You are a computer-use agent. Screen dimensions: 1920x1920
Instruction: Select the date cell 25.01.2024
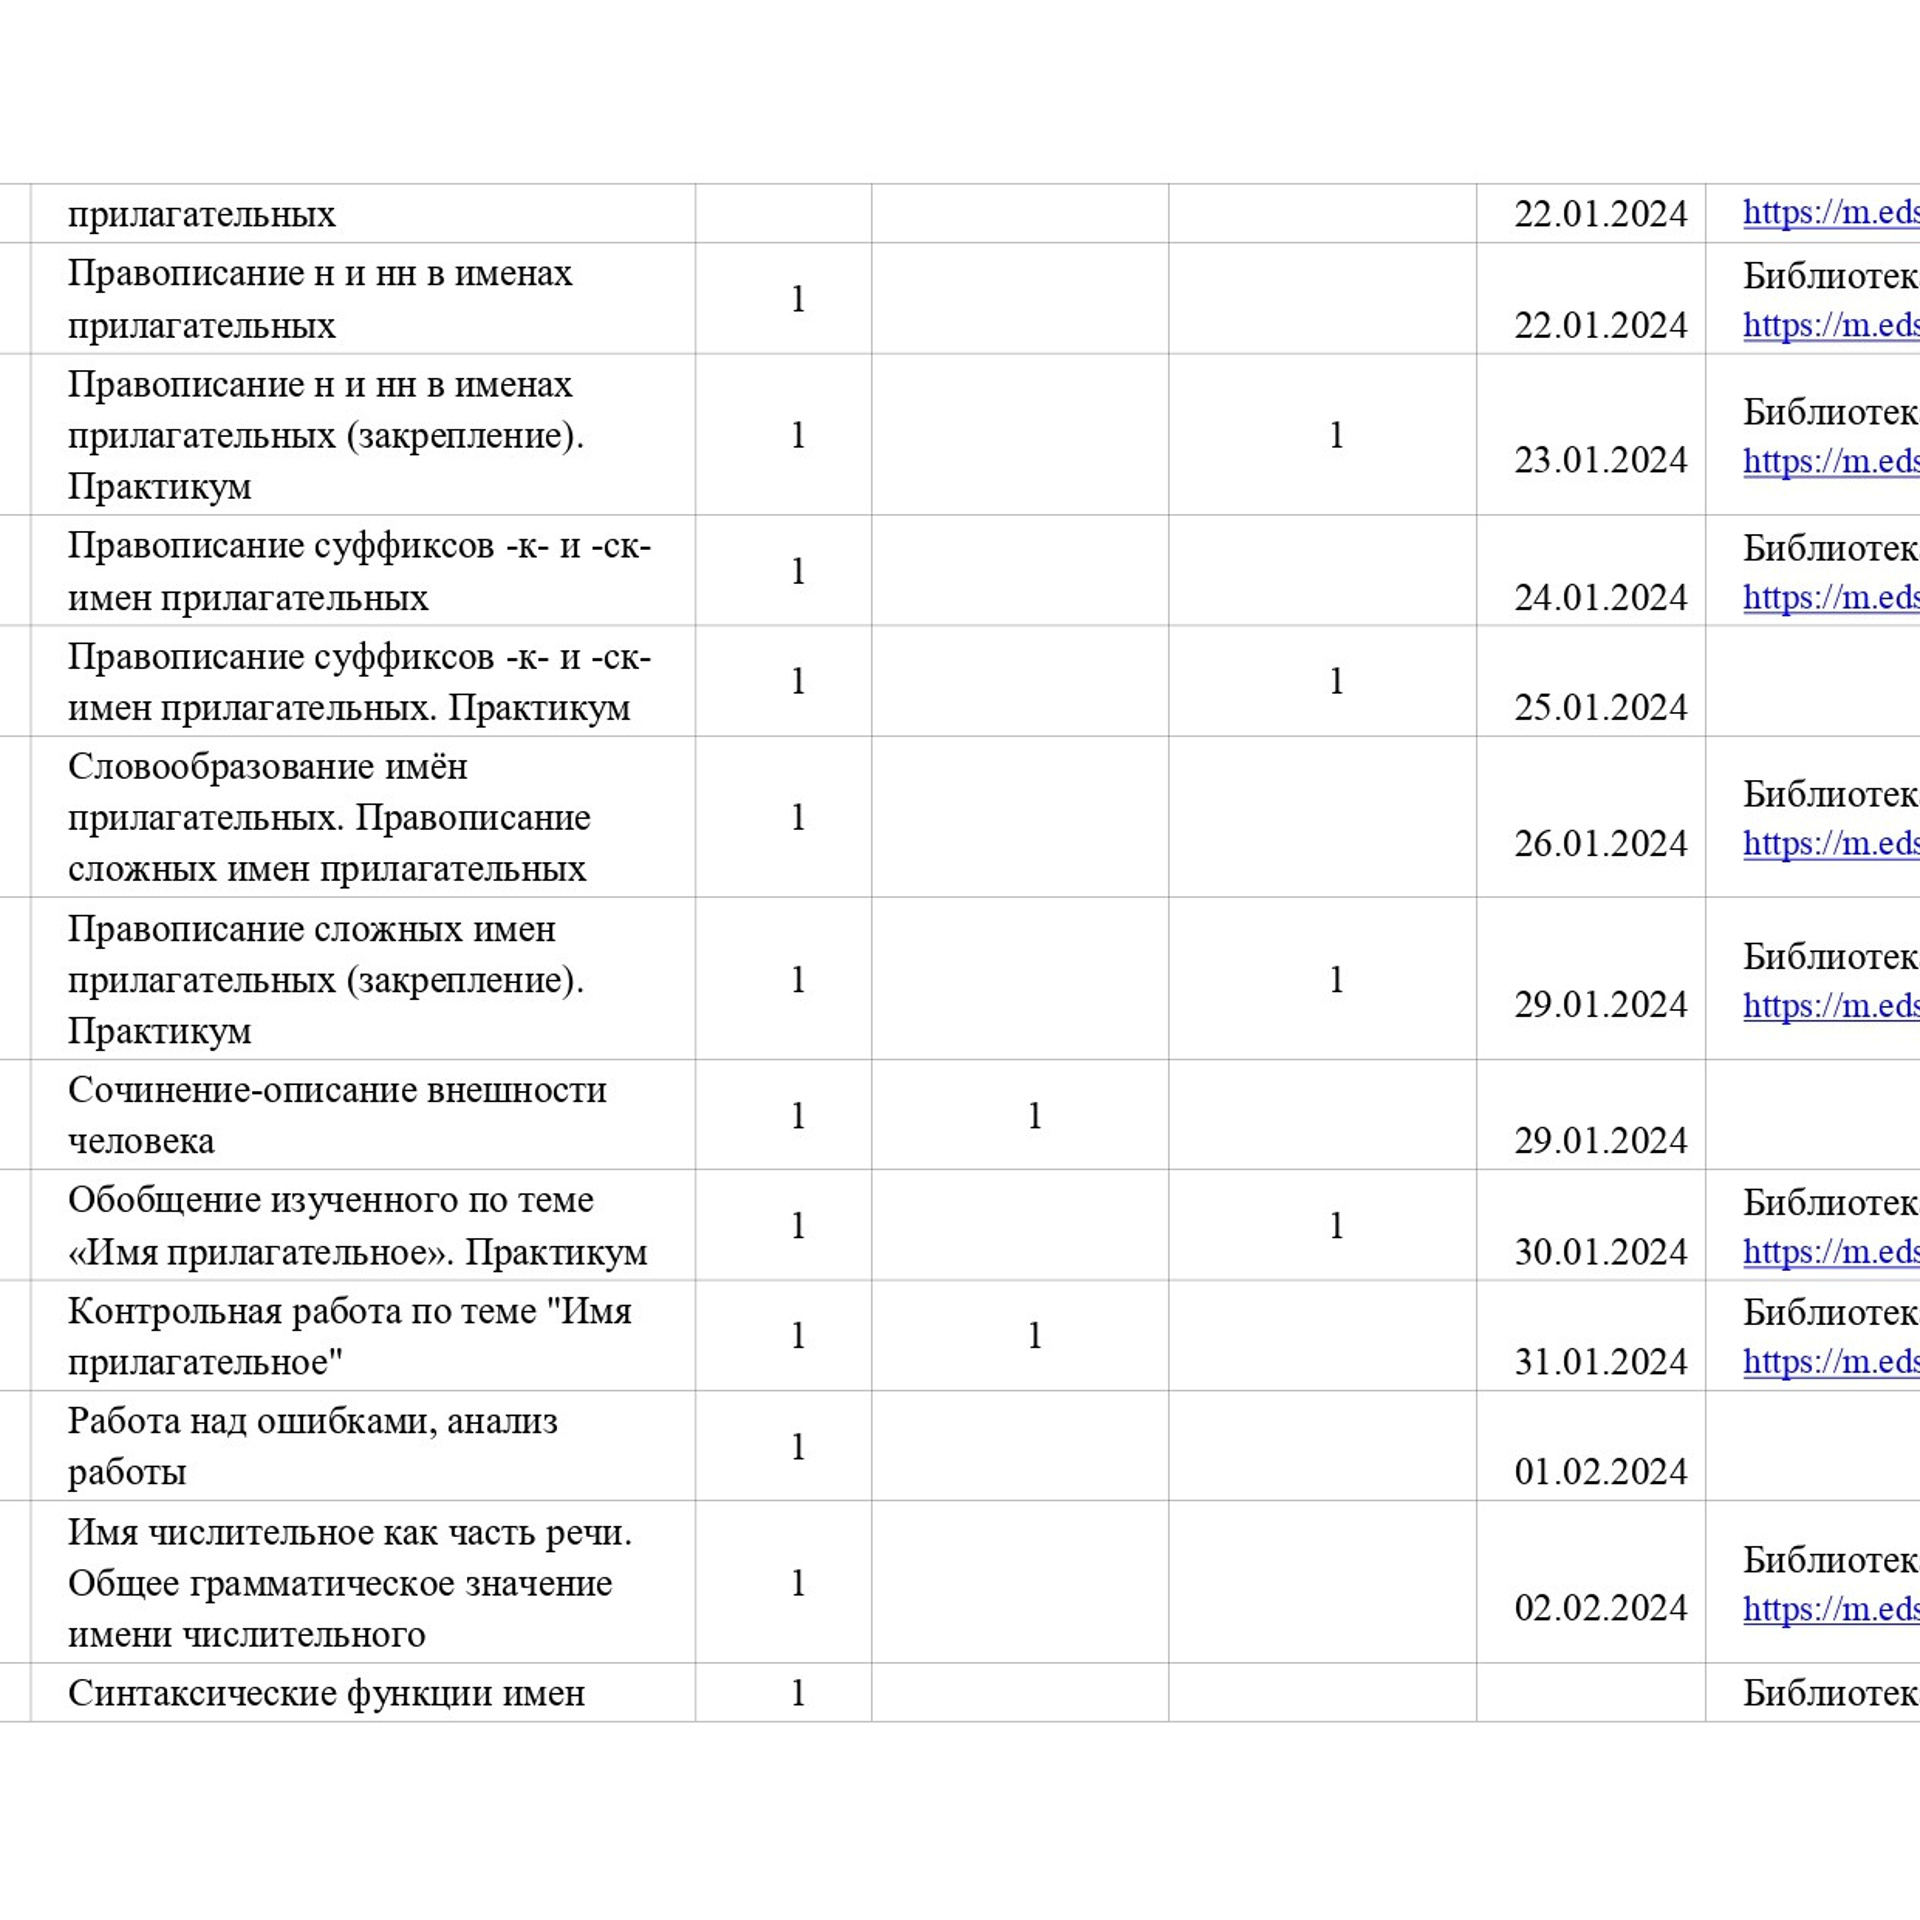[1600, 707]
